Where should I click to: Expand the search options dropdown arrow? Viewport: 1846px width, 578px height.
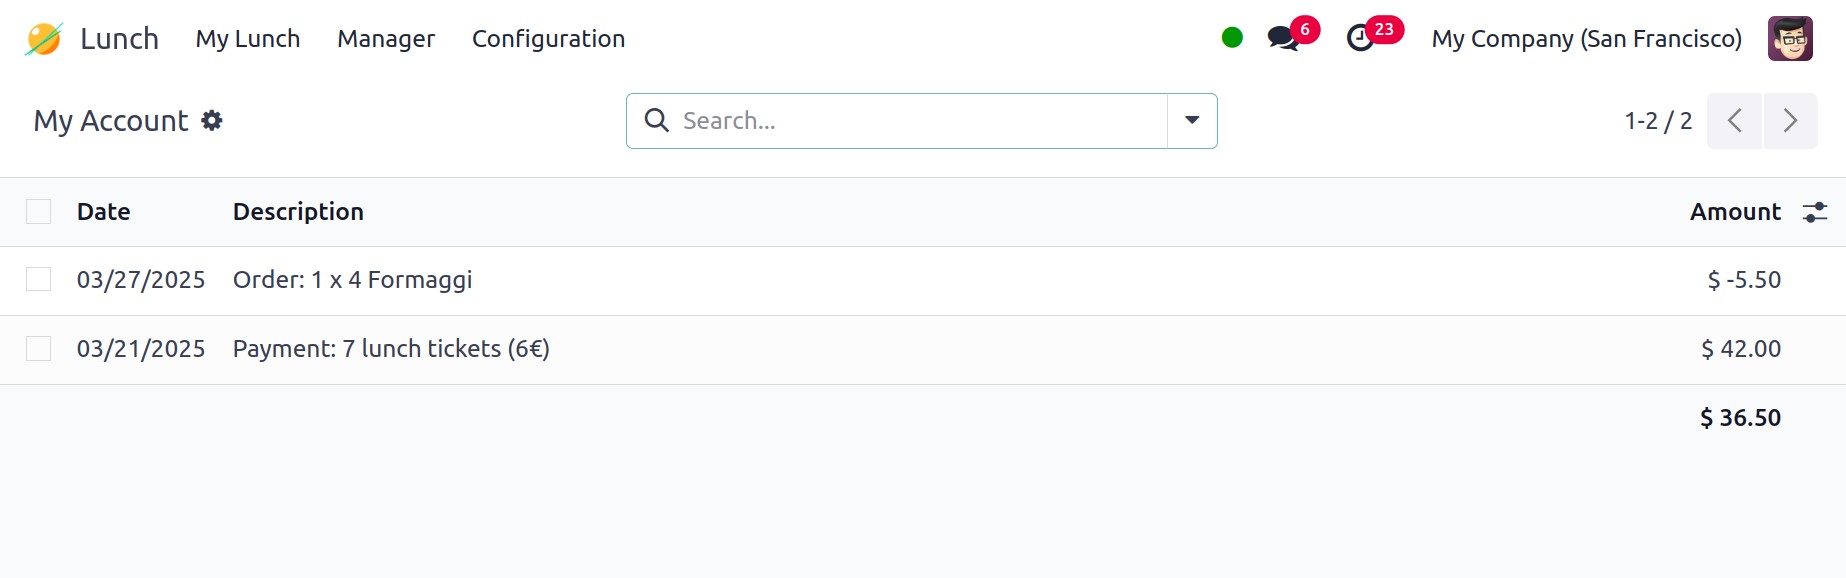pyautogui.click(x=1192, y=121)
